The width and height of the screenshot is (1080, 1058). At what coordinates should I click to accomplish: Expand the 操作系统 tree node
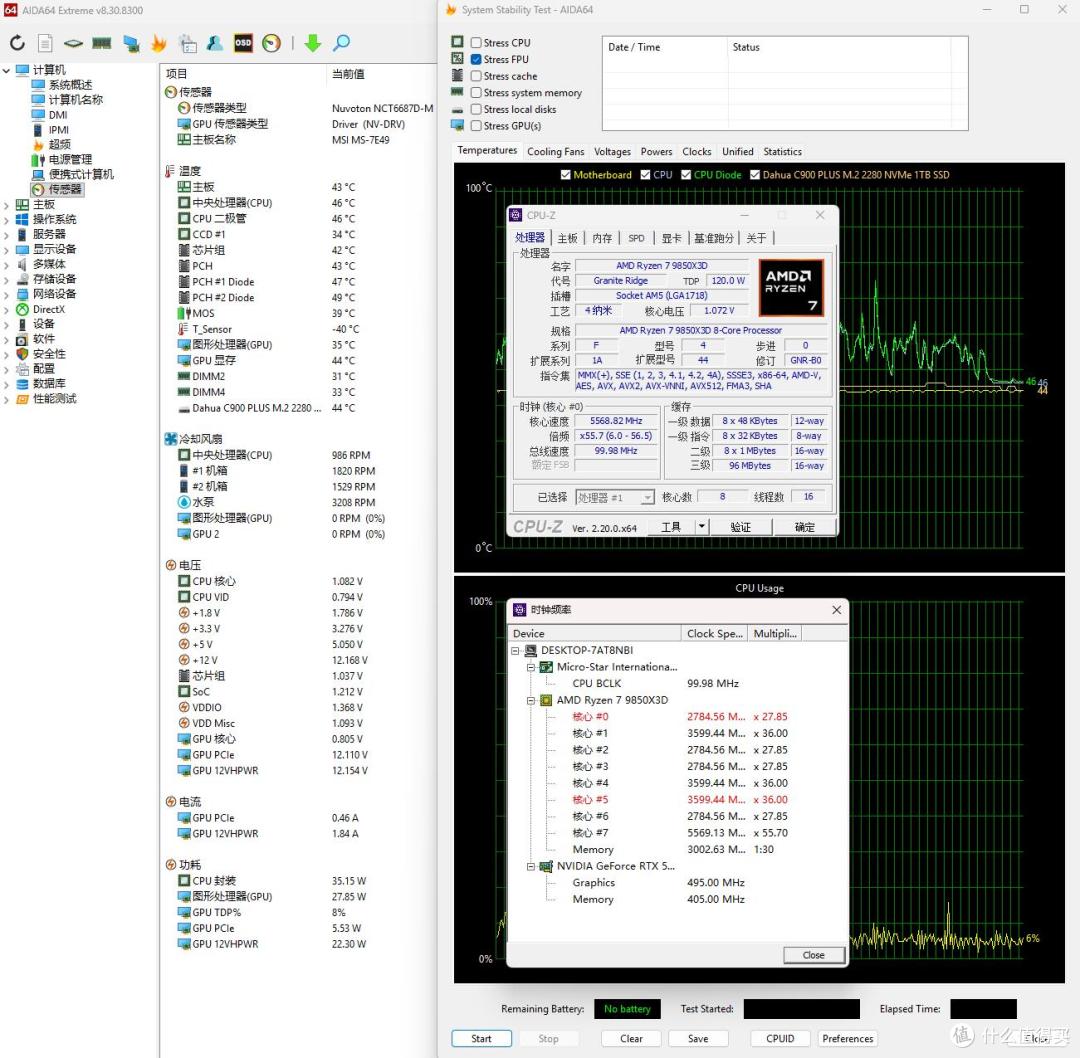pos(6,220)
